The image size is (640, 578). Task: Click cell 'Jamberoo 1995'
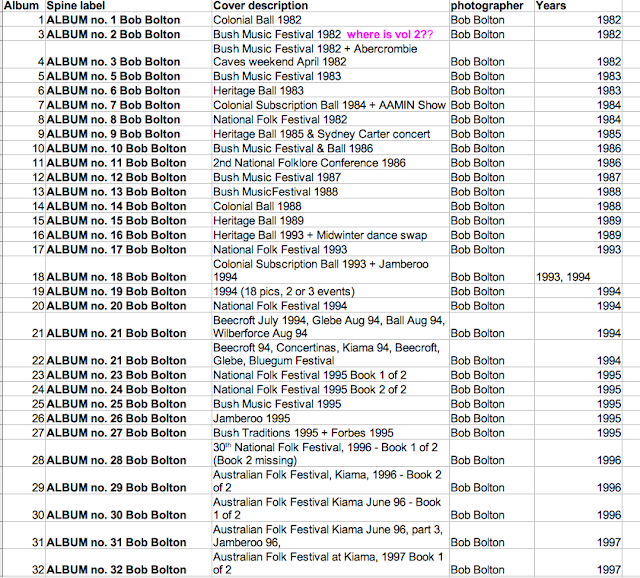point(330,418)
